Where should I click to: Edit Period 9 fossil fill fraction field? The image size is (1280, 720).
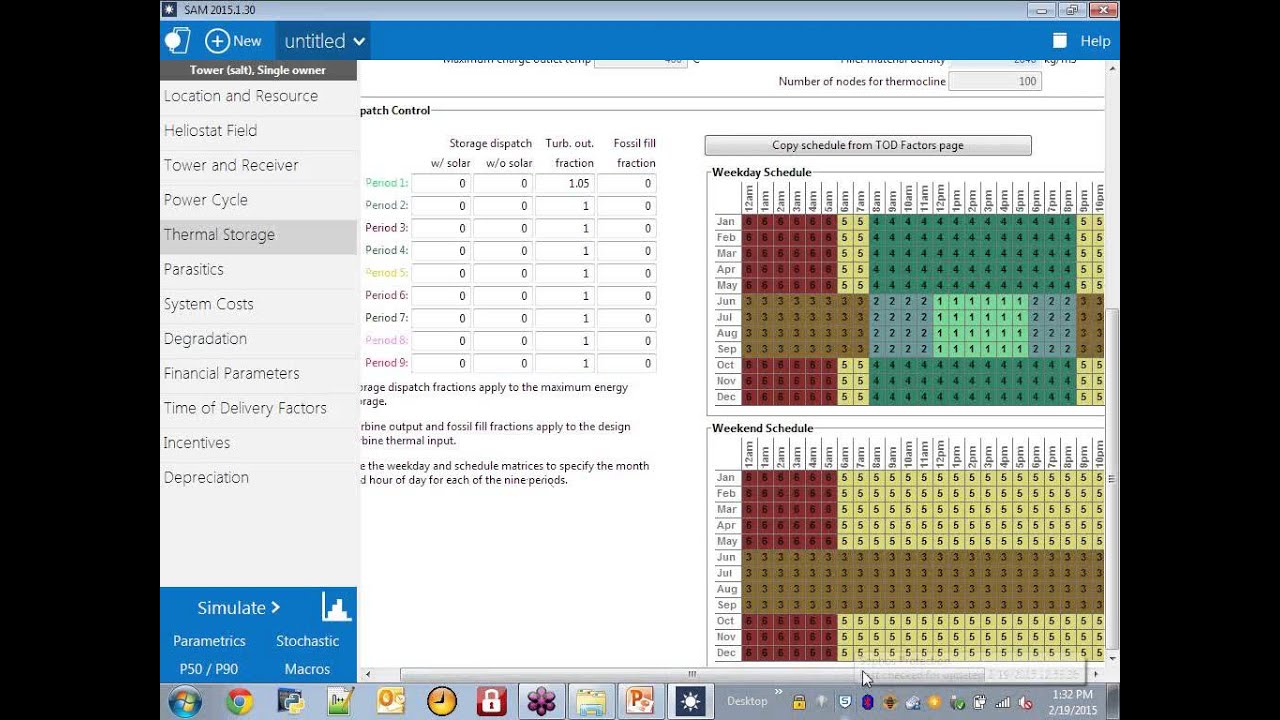(x=627, y=363)
